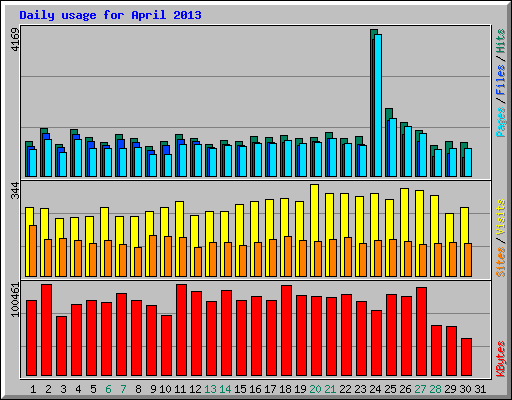Click the red KBytes legend label
This screenshot has height=400, width=512.
[x=500, y=359]
